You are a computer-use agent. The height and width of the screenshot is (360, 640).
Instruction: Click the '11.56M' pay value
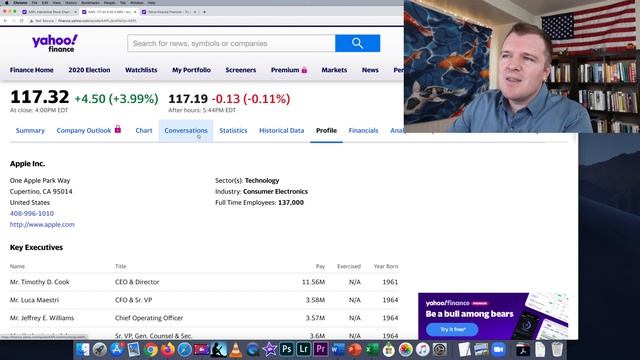click(313, 282)
